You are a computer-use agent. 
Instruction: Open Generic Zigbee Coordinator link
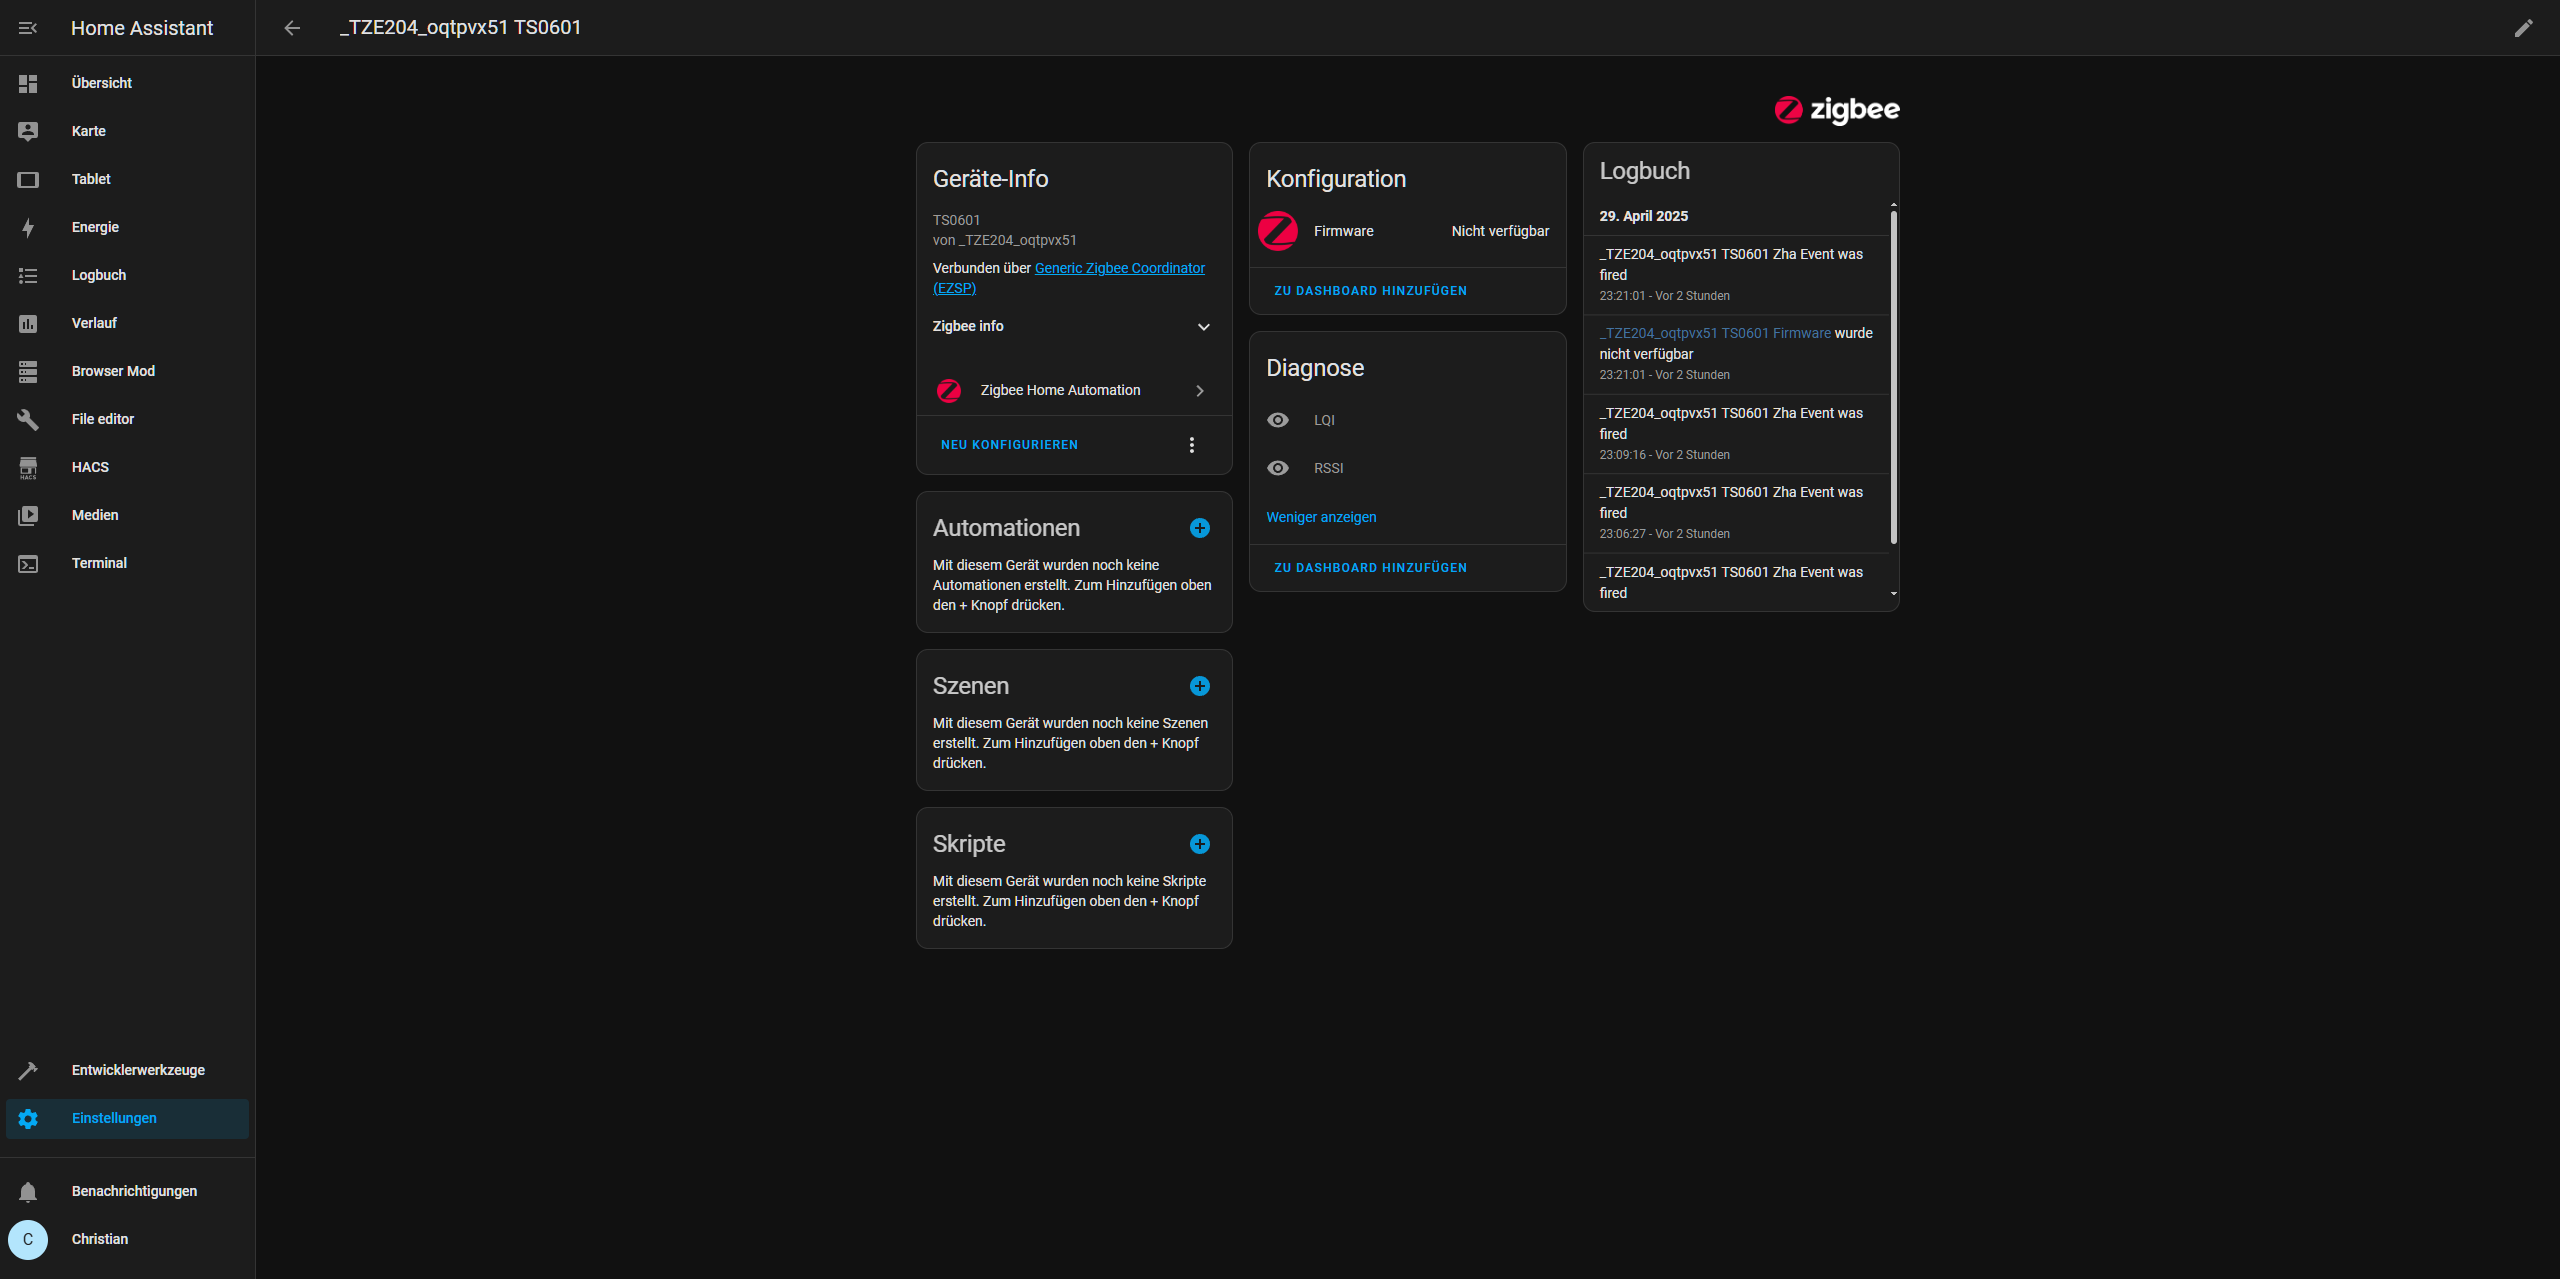coord(1119,268)
